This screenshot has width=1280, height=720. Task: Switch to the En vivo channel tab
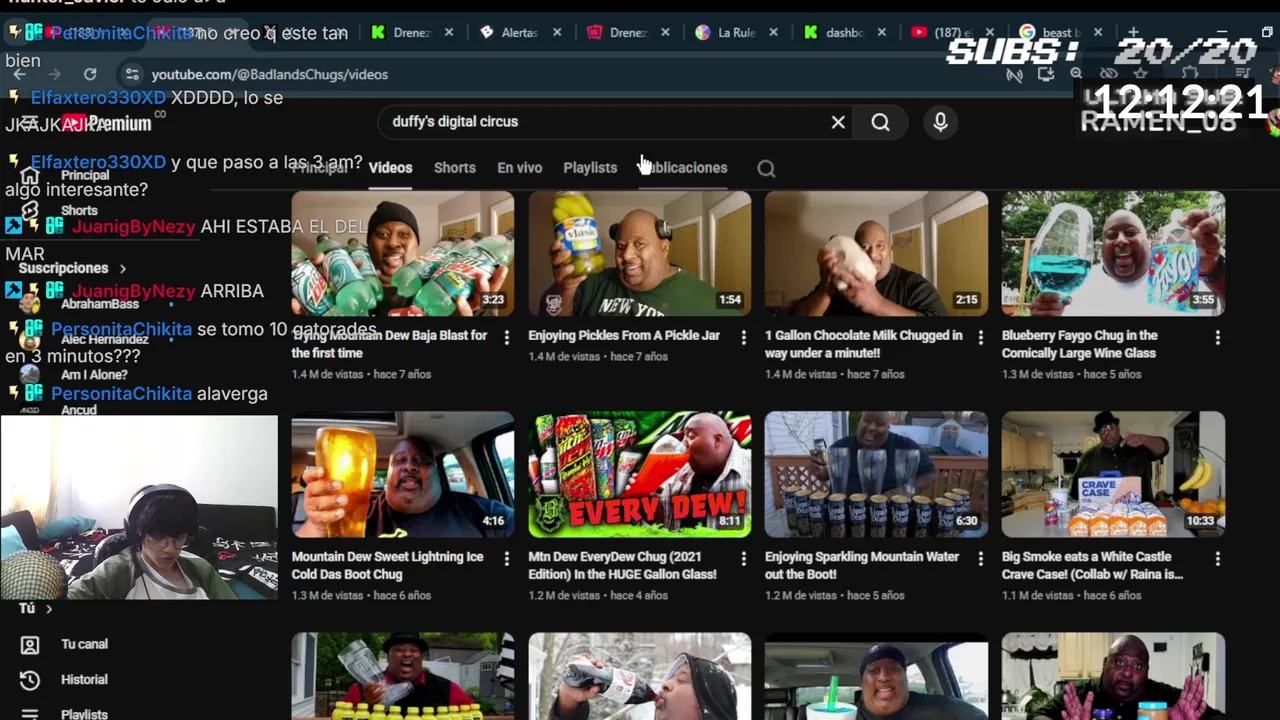coord(520,168)
